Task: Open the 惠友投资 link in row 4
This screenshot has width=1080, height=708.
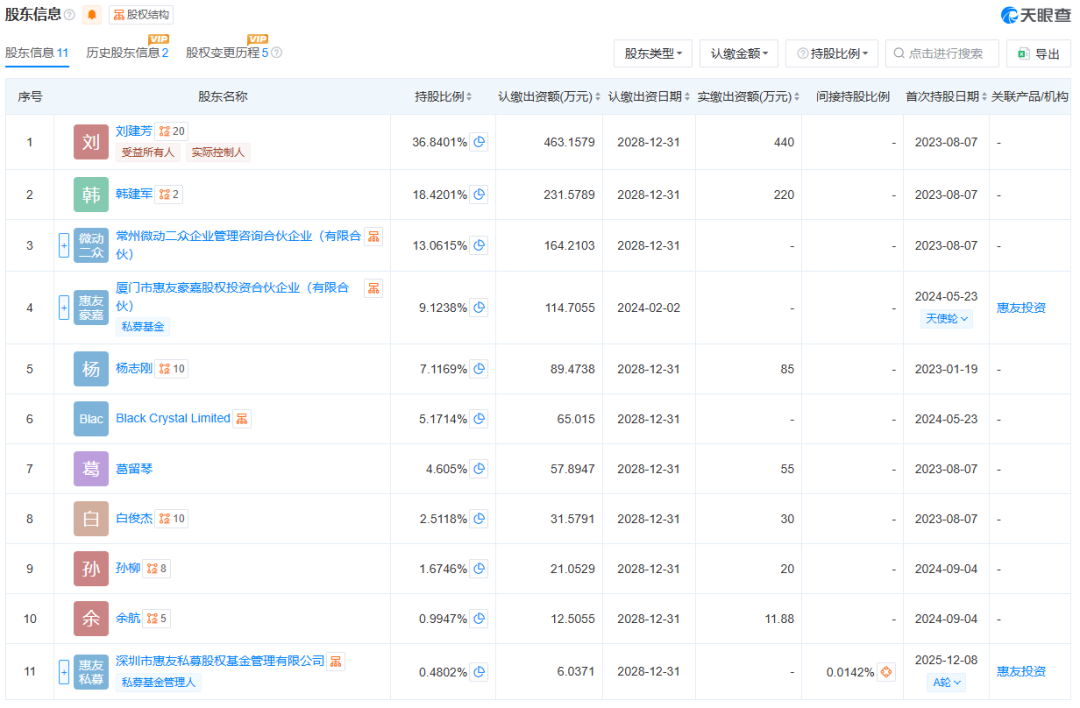Action: point(1021,308)
